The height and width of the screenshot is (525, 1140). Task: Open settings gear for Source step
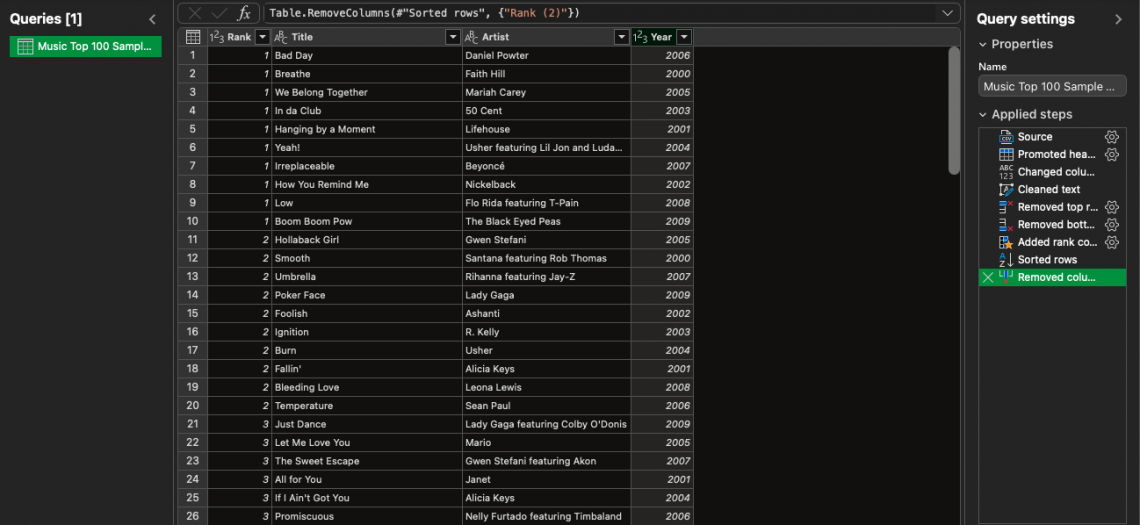1111,137
